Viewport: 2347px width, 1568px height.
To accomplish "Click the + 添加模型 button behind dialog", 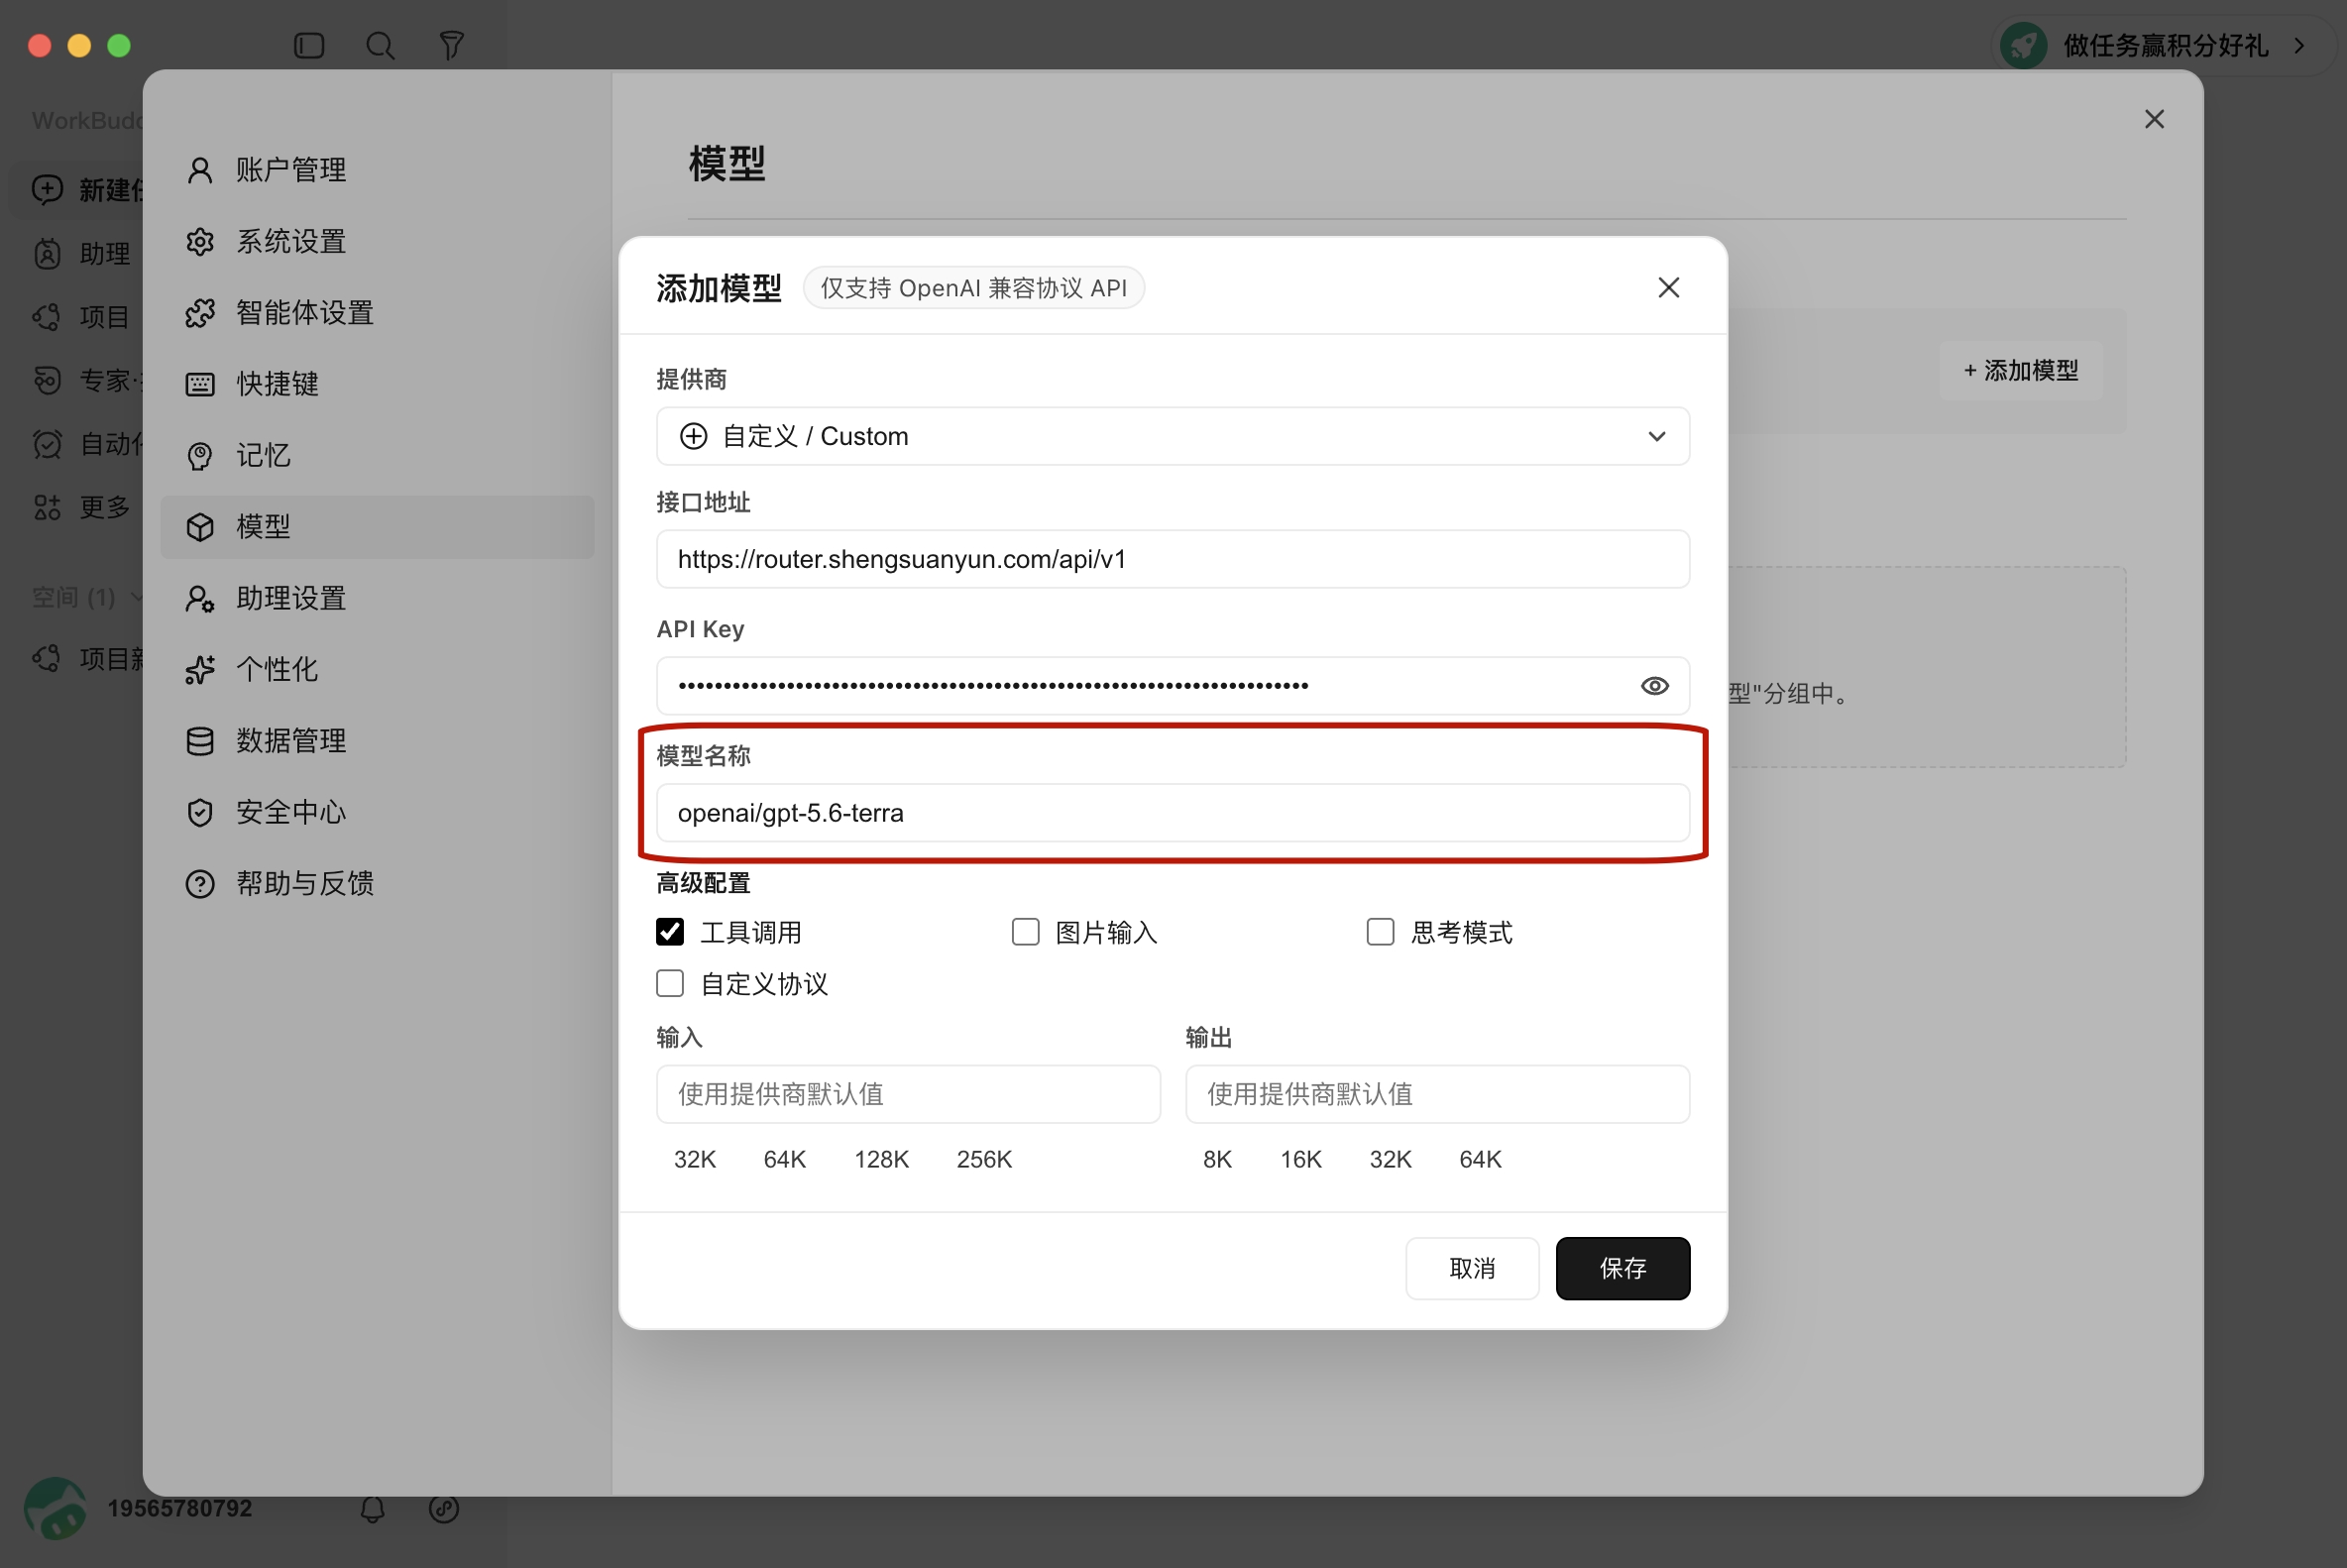I will pos(2021,371).
